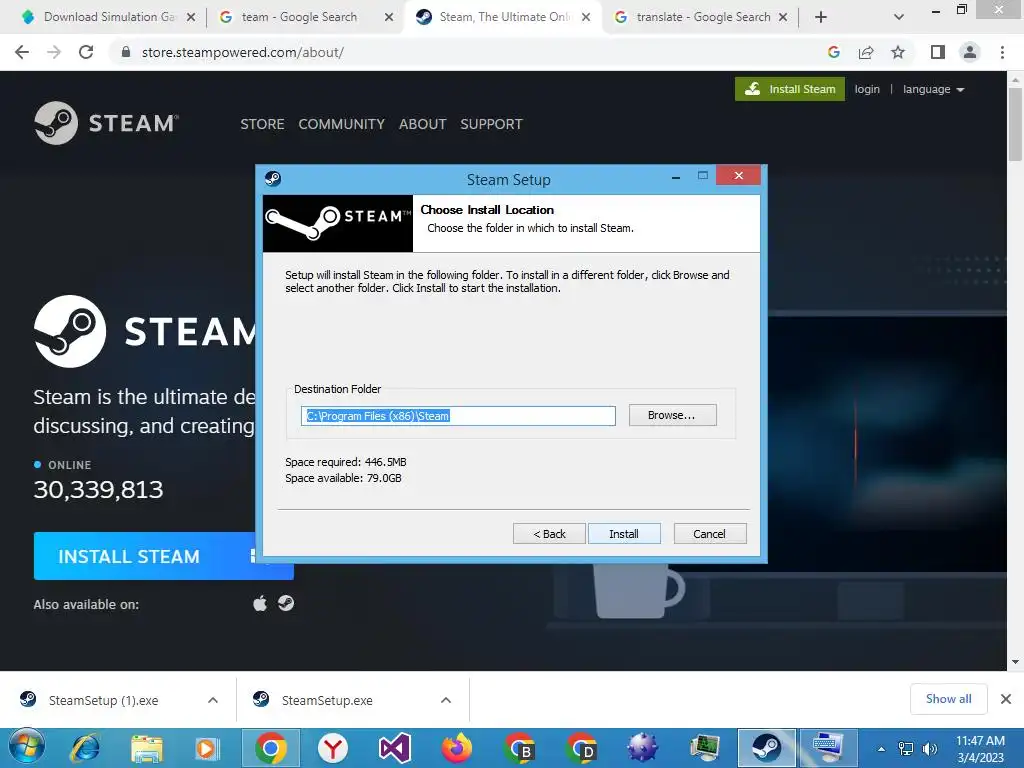Image resolution: width=1024 pixels, height=768 pixels.
Task: Click the network icon in system tray
Action: coord(906,748)
